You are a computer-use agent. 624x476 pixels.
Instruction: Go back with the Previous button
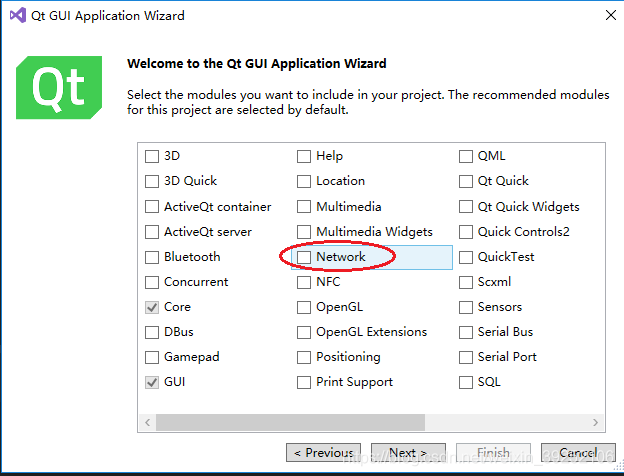(324, 453)
